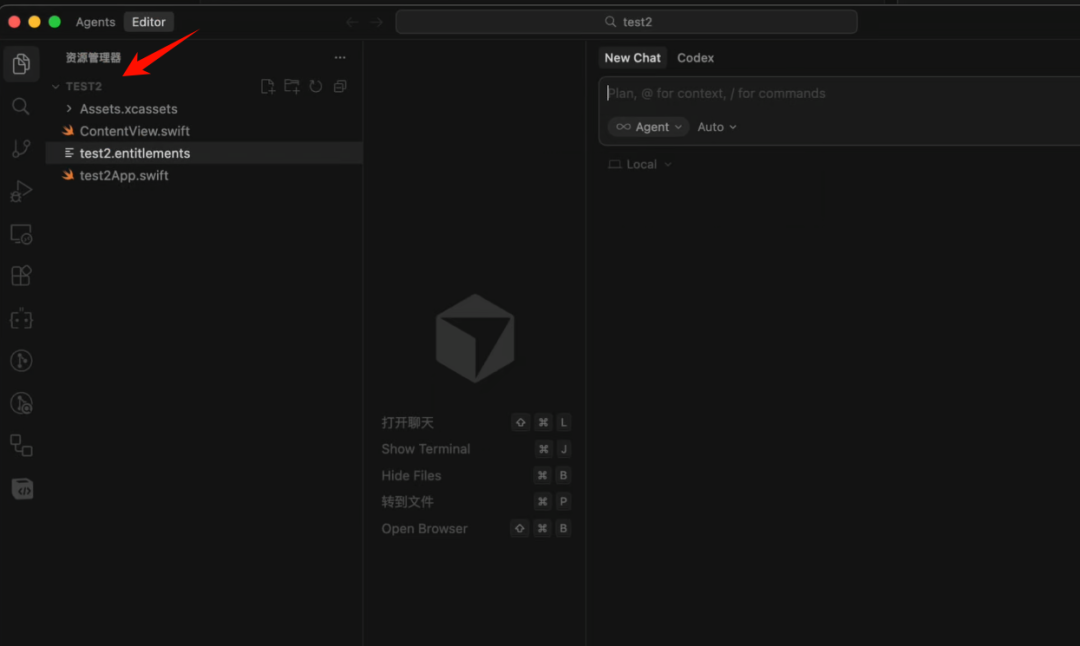Select the New Chat tab
Screen dimensions: 1080x646
pyautogui.click(x=632, y=58)
